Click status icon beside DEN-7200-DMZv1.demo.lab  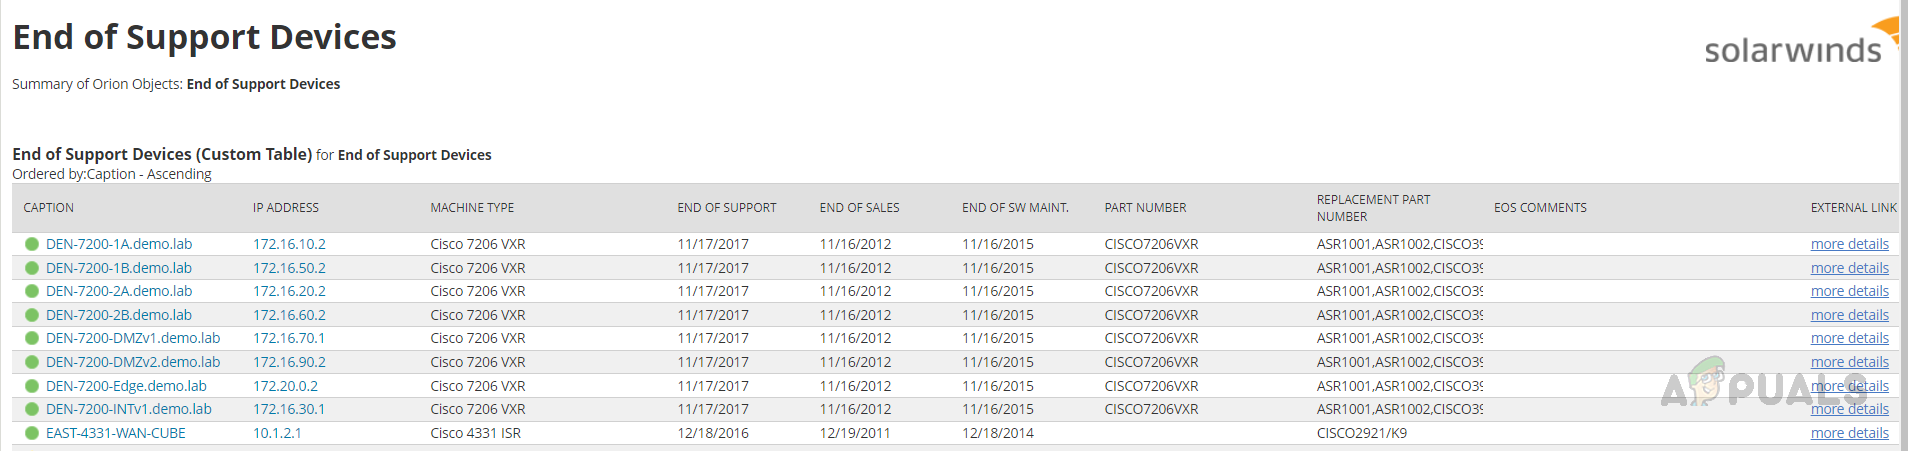coord(32,338)
